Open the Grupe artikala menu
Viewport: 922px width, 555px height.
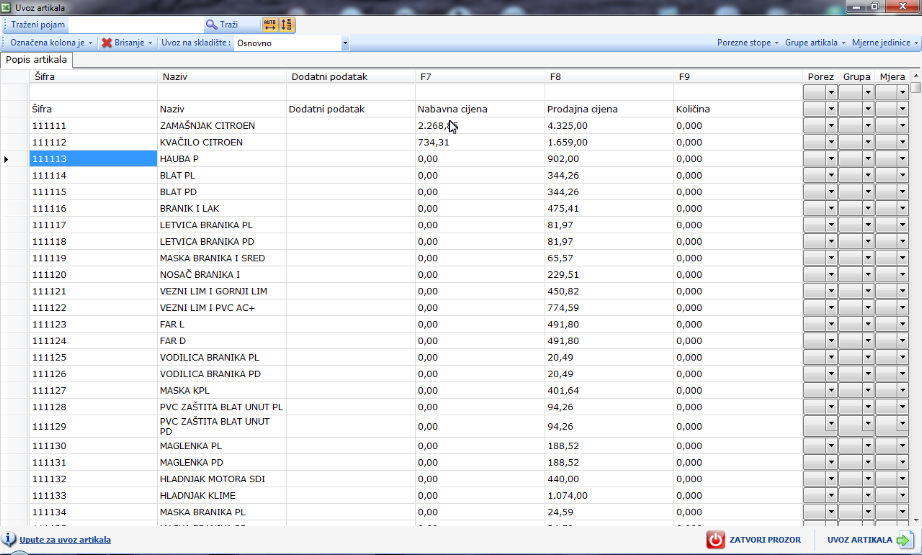click(815, 43)
